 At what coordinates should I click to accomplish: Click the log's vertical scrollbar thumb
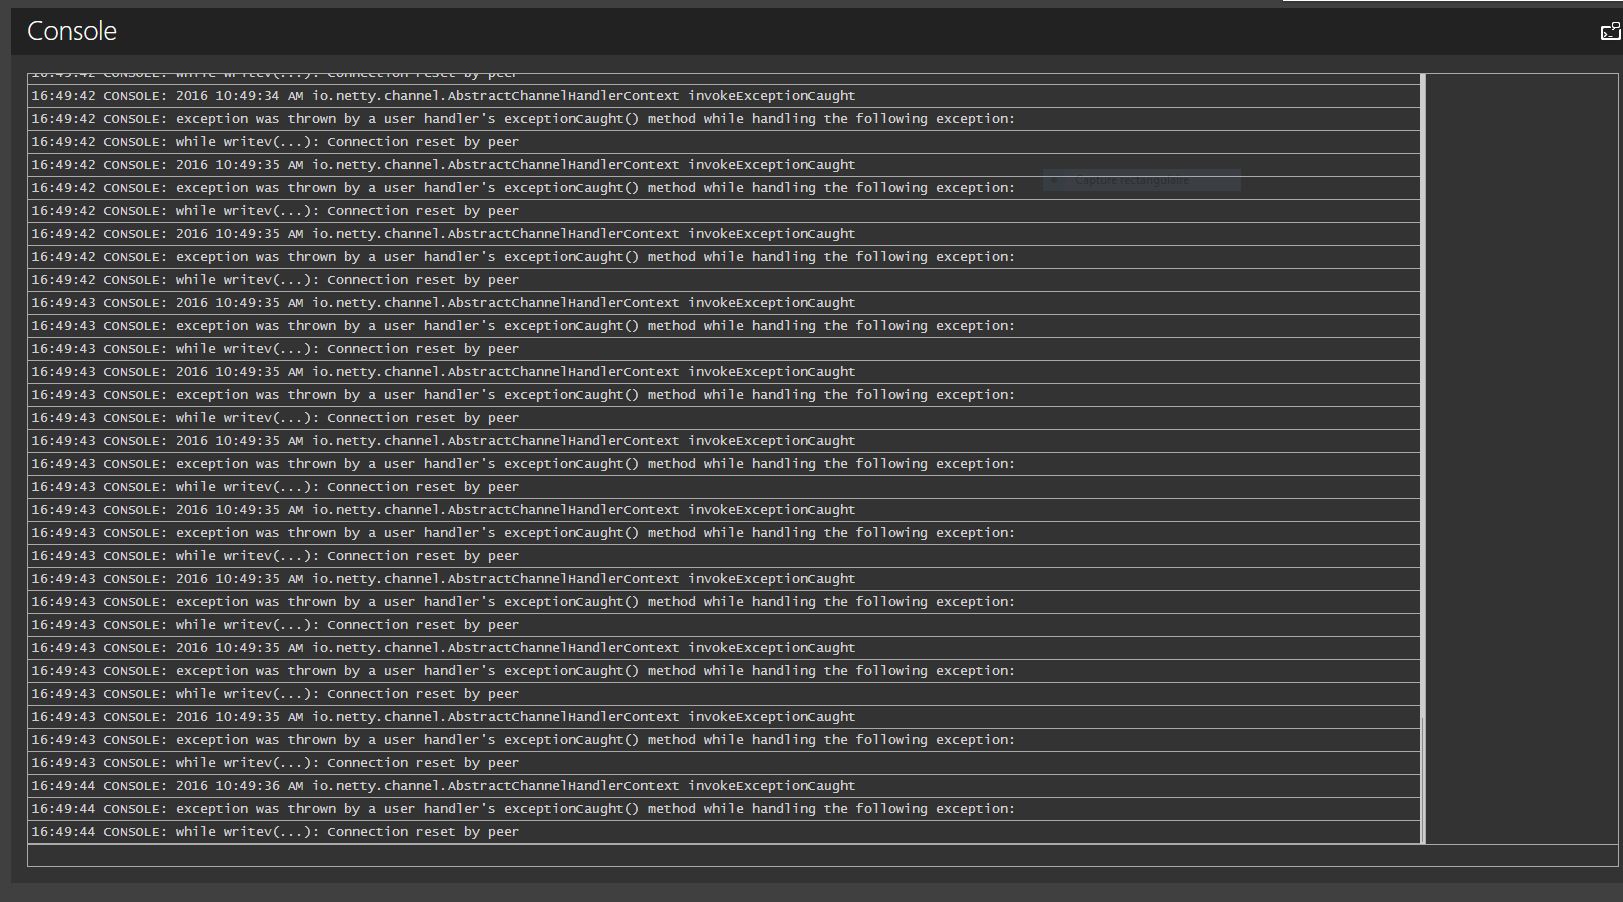[1422, 780]
